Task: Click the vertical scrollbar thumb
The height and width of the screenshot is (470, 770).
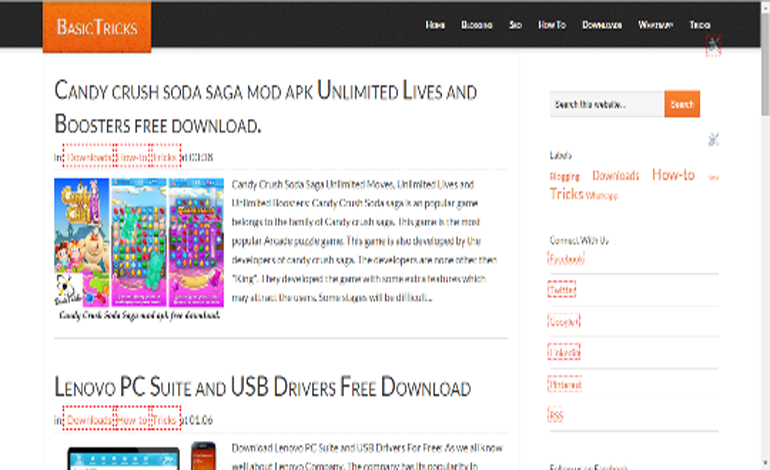Action: click(765, 64)
